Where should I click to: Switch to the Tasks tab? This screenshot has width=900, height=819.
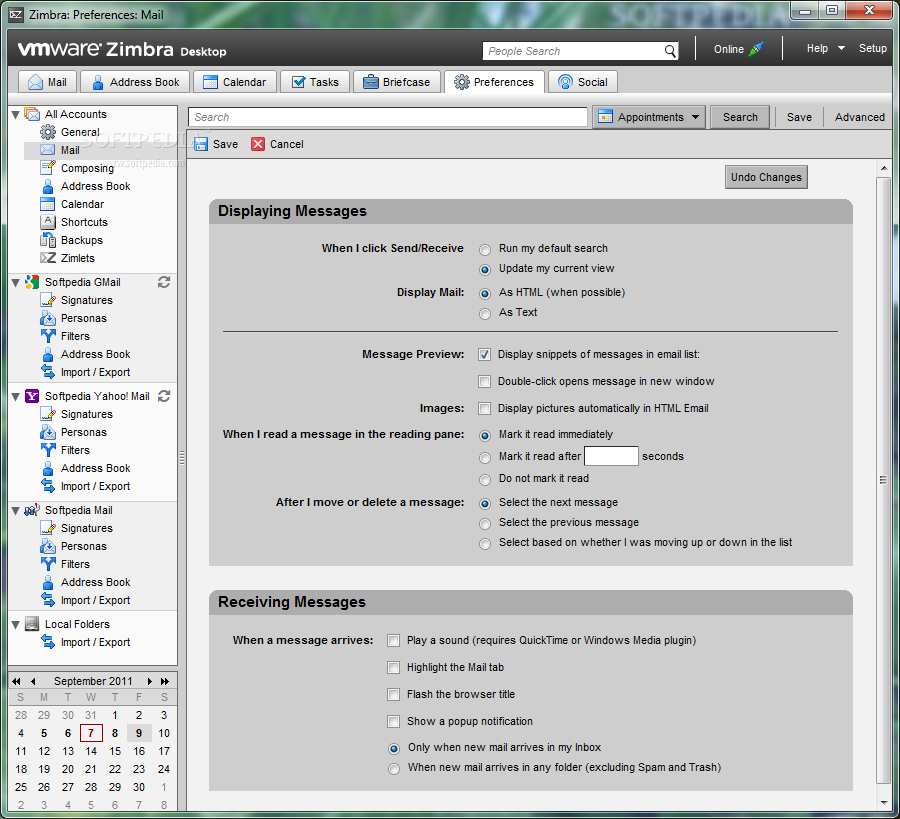[315, 82]
